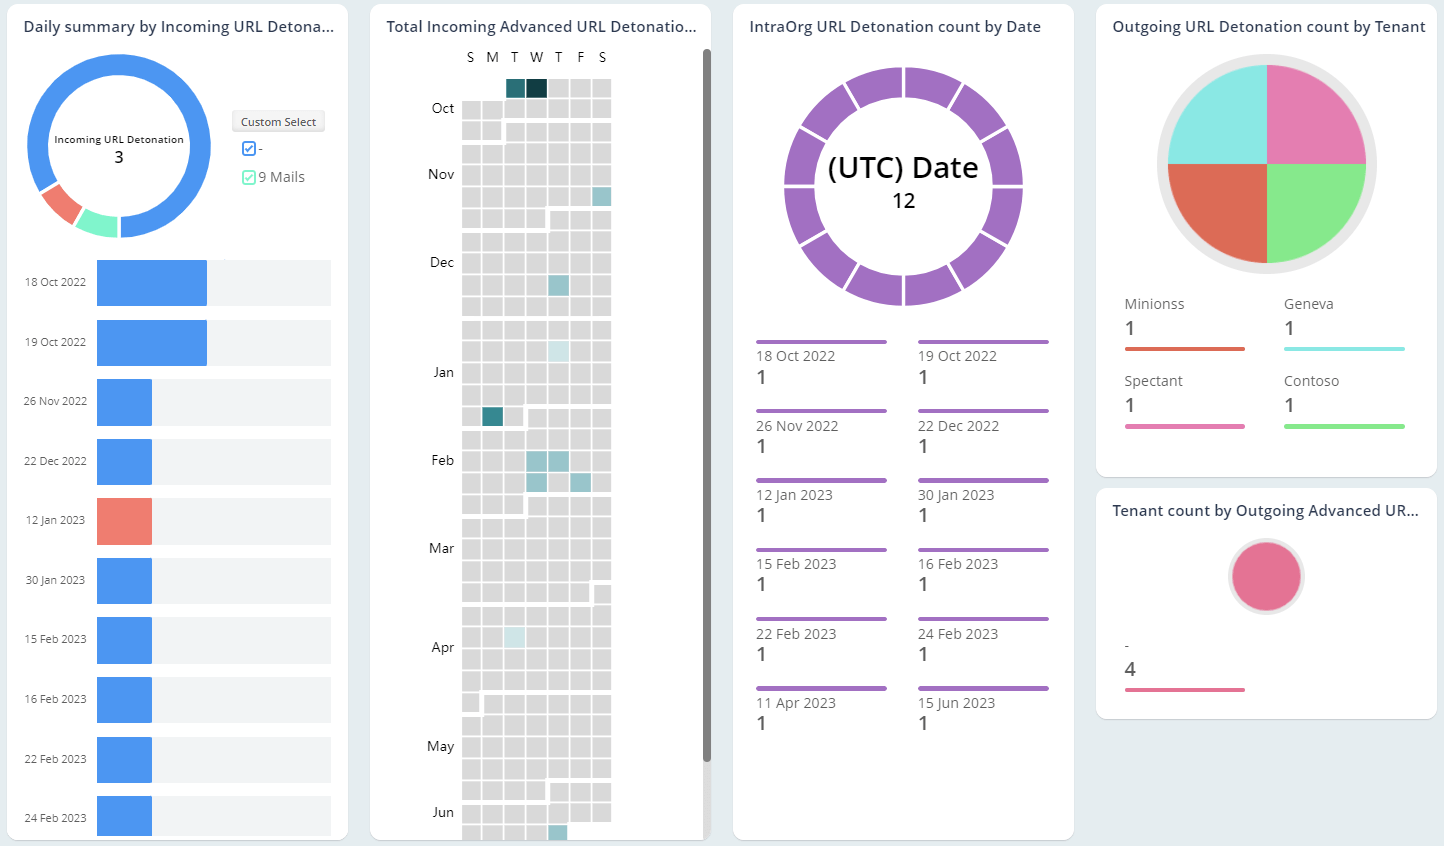Click the blue bar for 18 Oct 2022
This screenshot has height=846, width=1444.
(x=150, y=282)
